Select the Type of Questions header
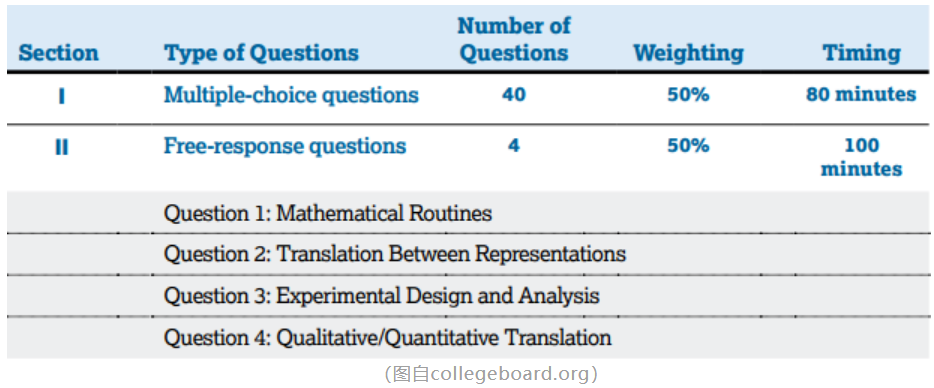 click(261, 53)
